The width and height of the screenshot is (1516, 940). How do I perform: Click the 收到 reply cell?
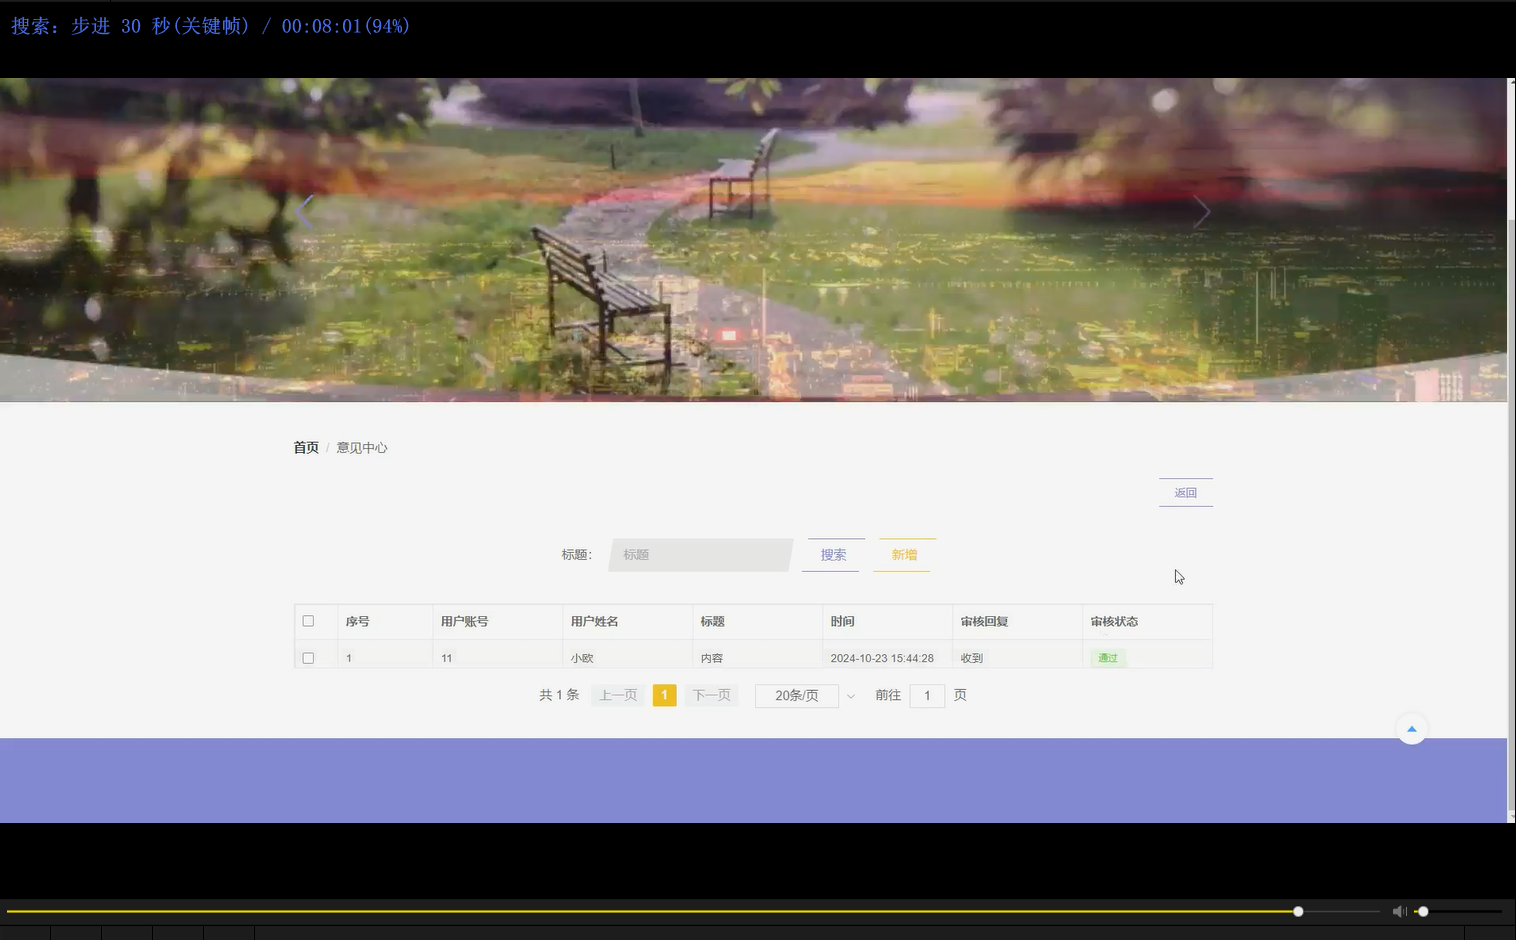[x=972, y=658]
